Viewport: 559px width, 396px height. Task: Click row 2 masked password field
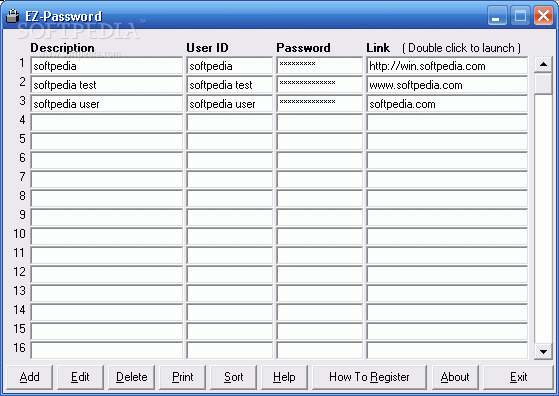pos(320,85)
